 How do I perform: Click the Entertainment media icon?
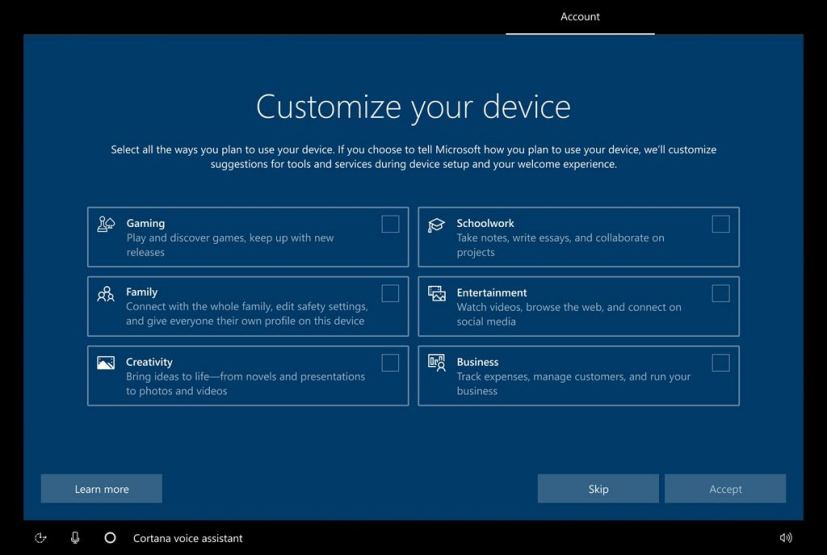click(x=437, y=294)
